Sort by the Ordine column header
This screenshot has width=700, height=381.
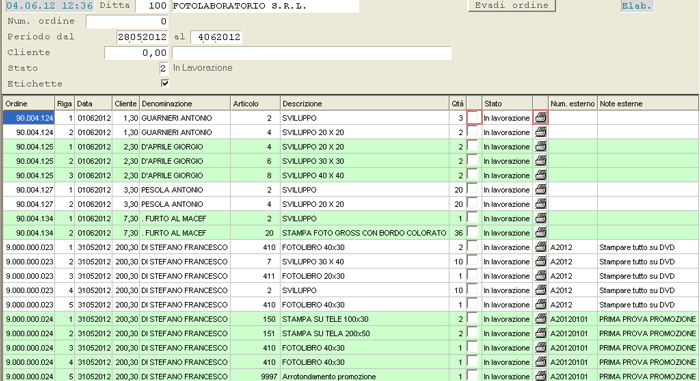coord(29,103)
